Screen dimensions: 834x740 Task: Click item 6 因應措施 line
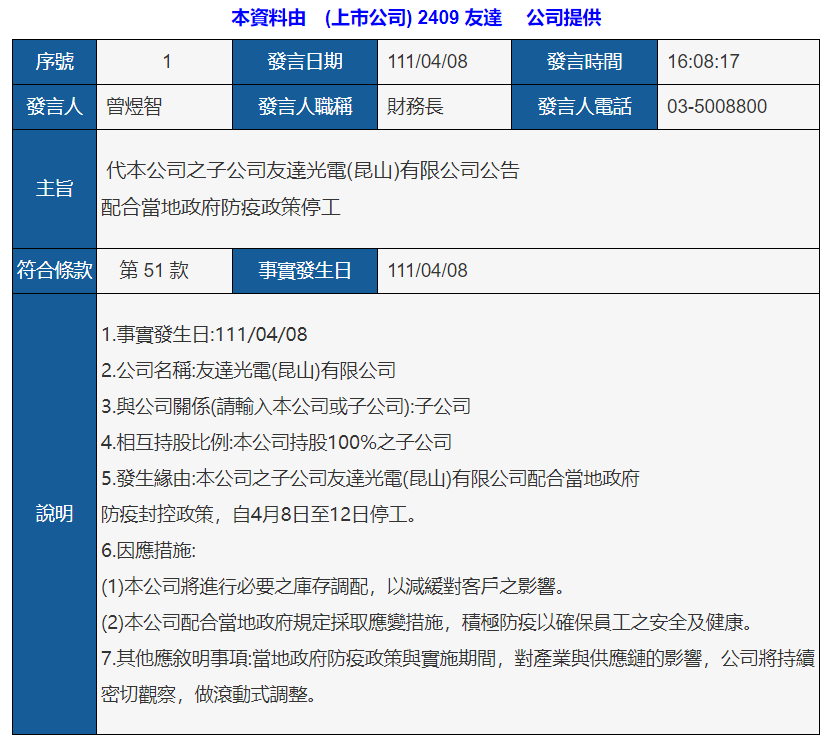[148, 550]
